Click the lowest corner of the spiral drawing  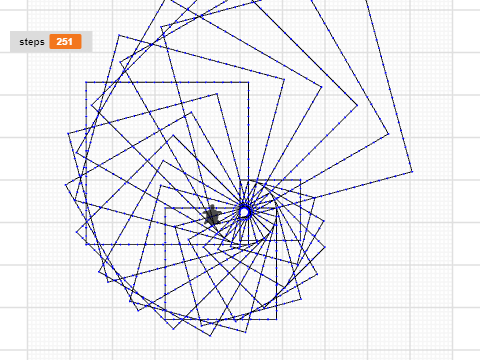point(210,336)
